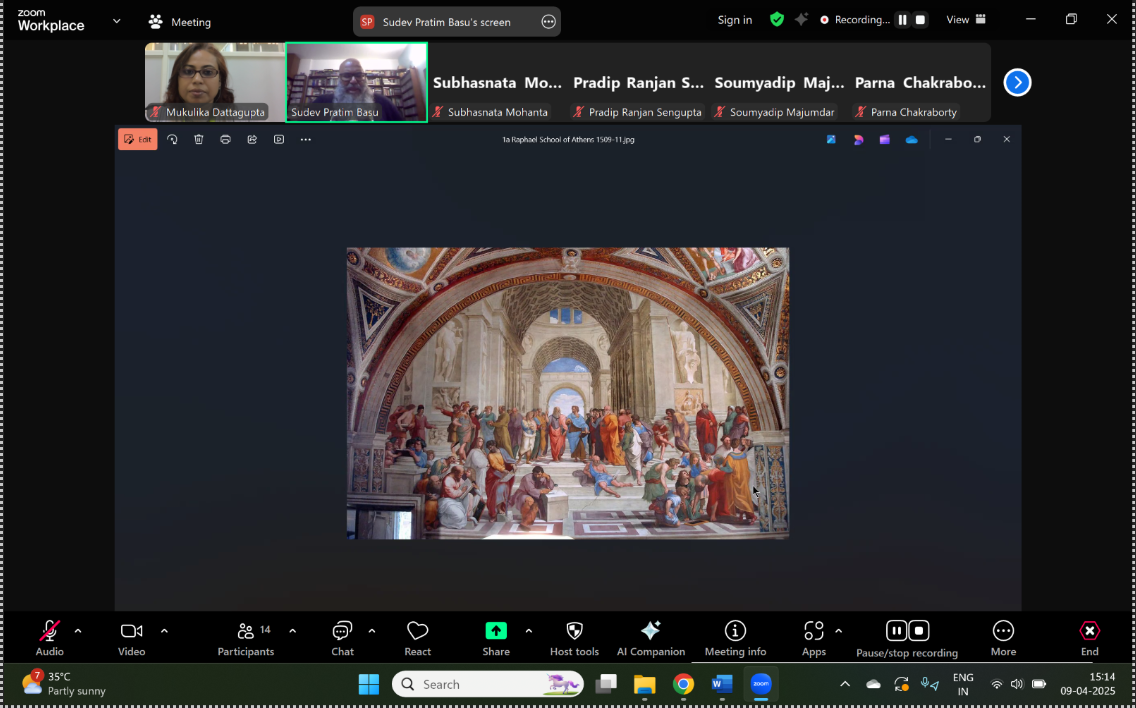Expand the Apps options arrow
The height and width of the screenshot is (708, 1136).
point(839,631)
